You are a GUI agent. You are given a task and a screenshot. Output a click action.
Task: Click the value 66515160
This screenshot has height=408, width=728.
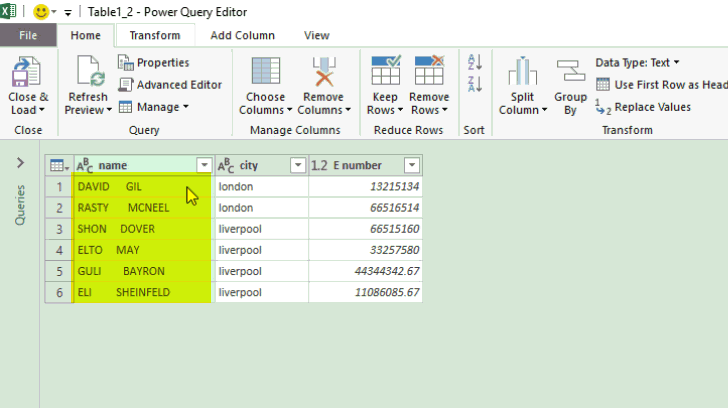coord(394,229)
